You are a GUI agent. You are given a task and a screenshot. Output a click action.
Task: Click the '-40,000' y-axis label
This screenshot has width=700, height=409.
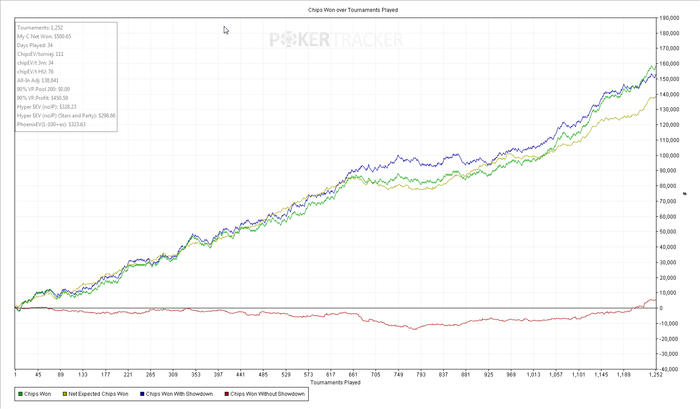tap(669, 369)
